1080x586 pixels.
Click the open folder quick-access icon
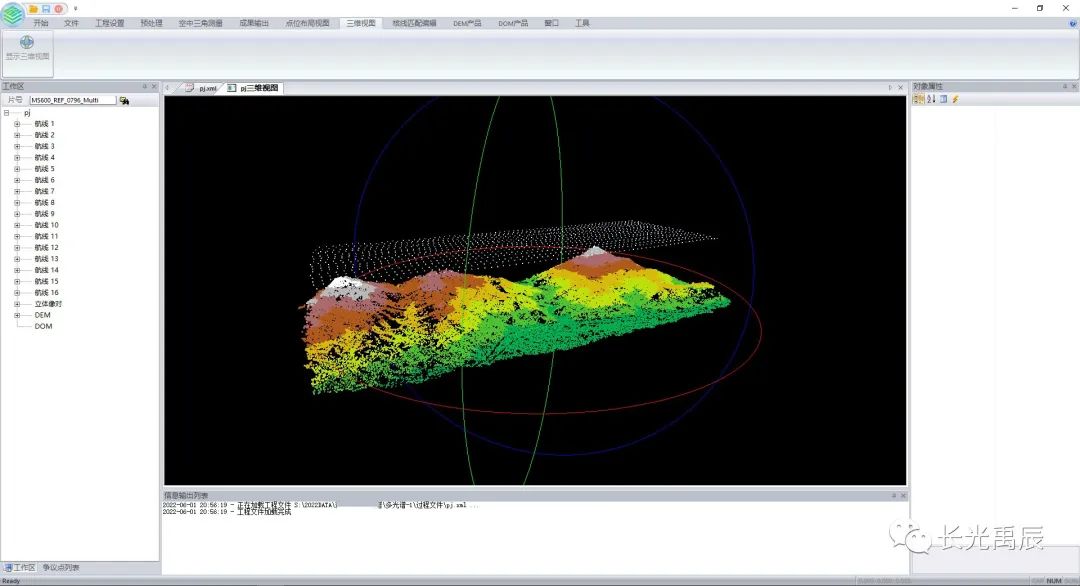point(35,8)
